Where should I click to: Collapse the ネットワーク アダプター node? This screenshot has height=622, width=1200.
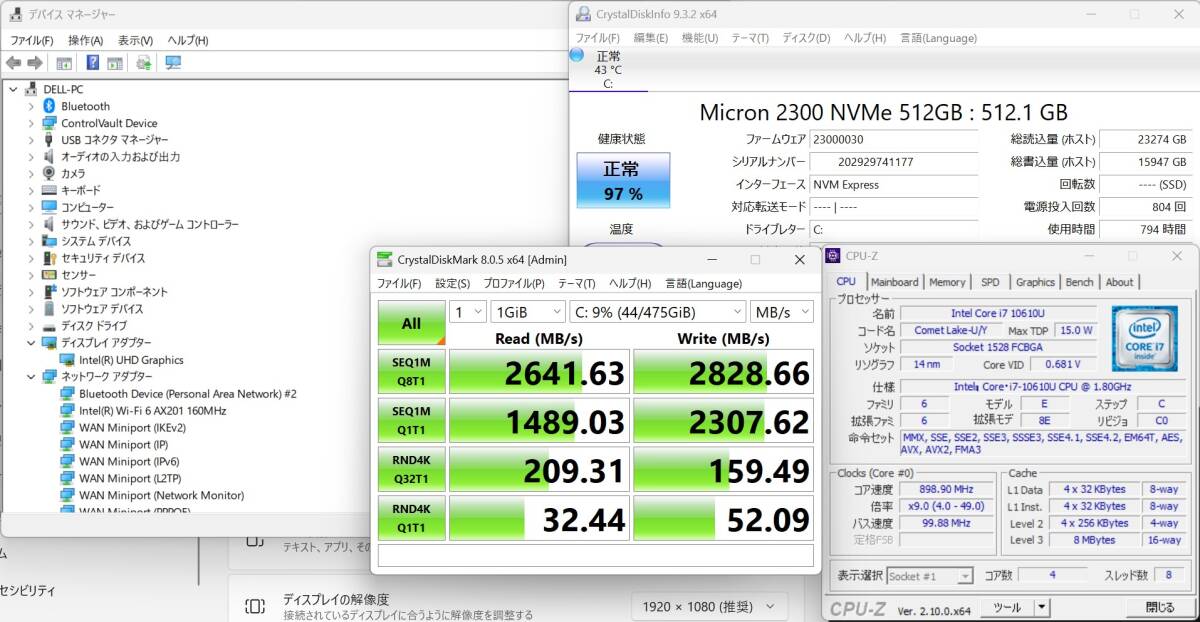[x=31, y=377]
